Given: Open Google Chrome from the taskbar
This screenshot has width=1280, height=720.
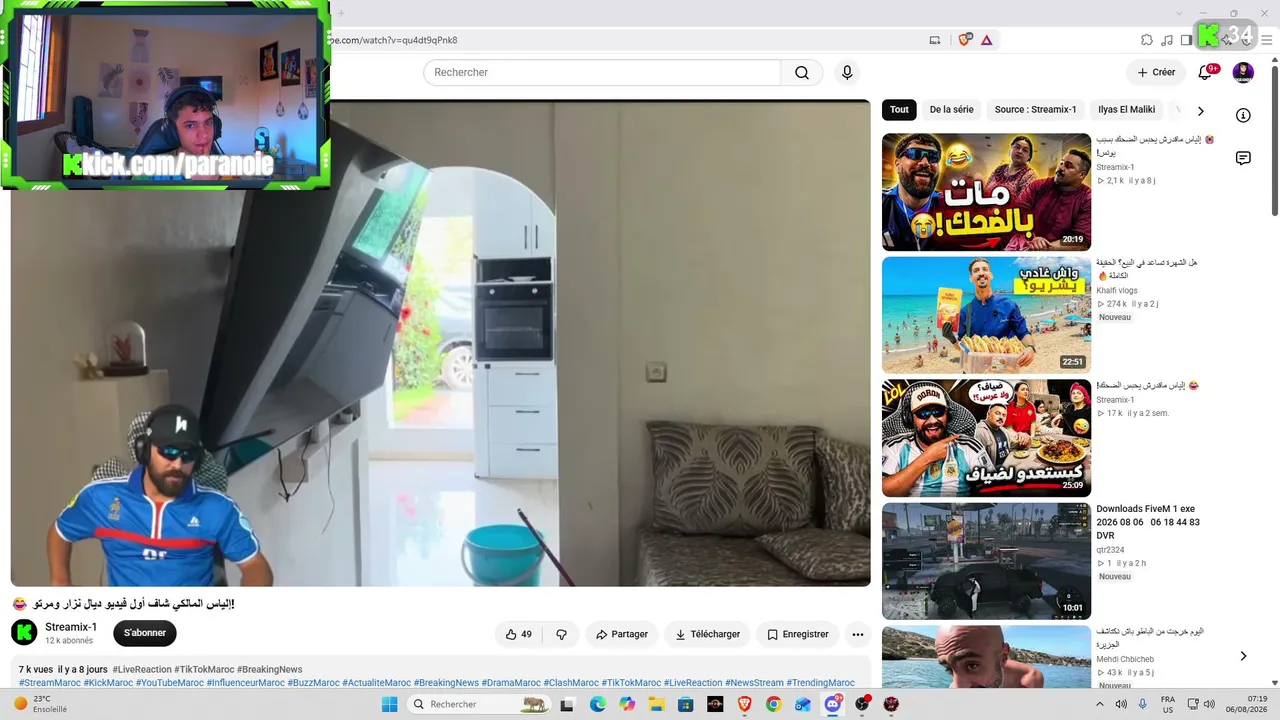Looking at the screenshot, I should click(773, 704).
